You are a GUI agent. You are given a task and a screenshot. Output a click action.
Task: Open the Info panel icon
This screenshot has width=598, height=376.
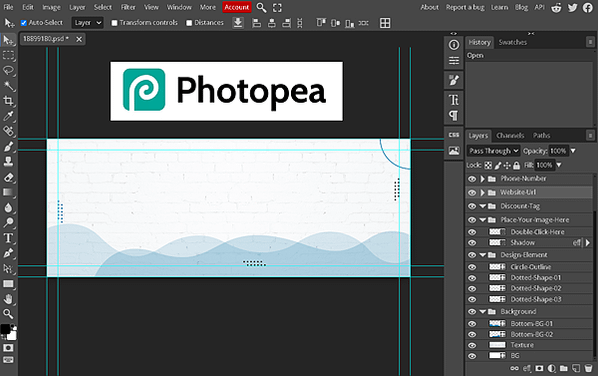tap(454, 45)
